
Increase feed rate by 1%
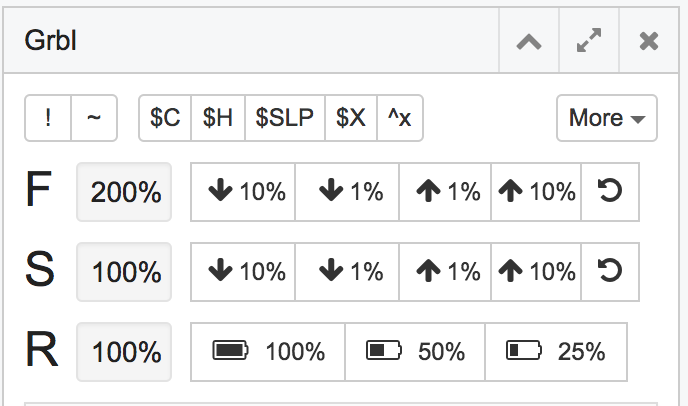tap(445, 191)
